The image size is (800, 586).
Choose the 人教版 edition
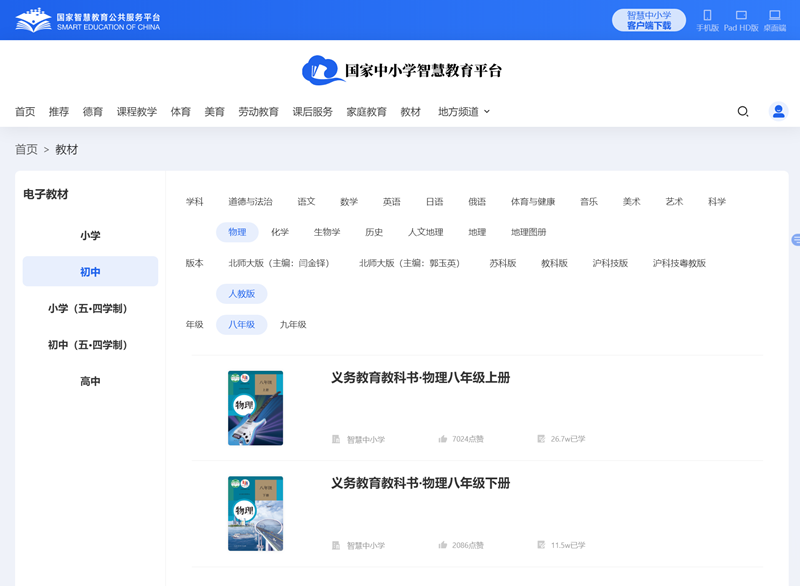242,294
